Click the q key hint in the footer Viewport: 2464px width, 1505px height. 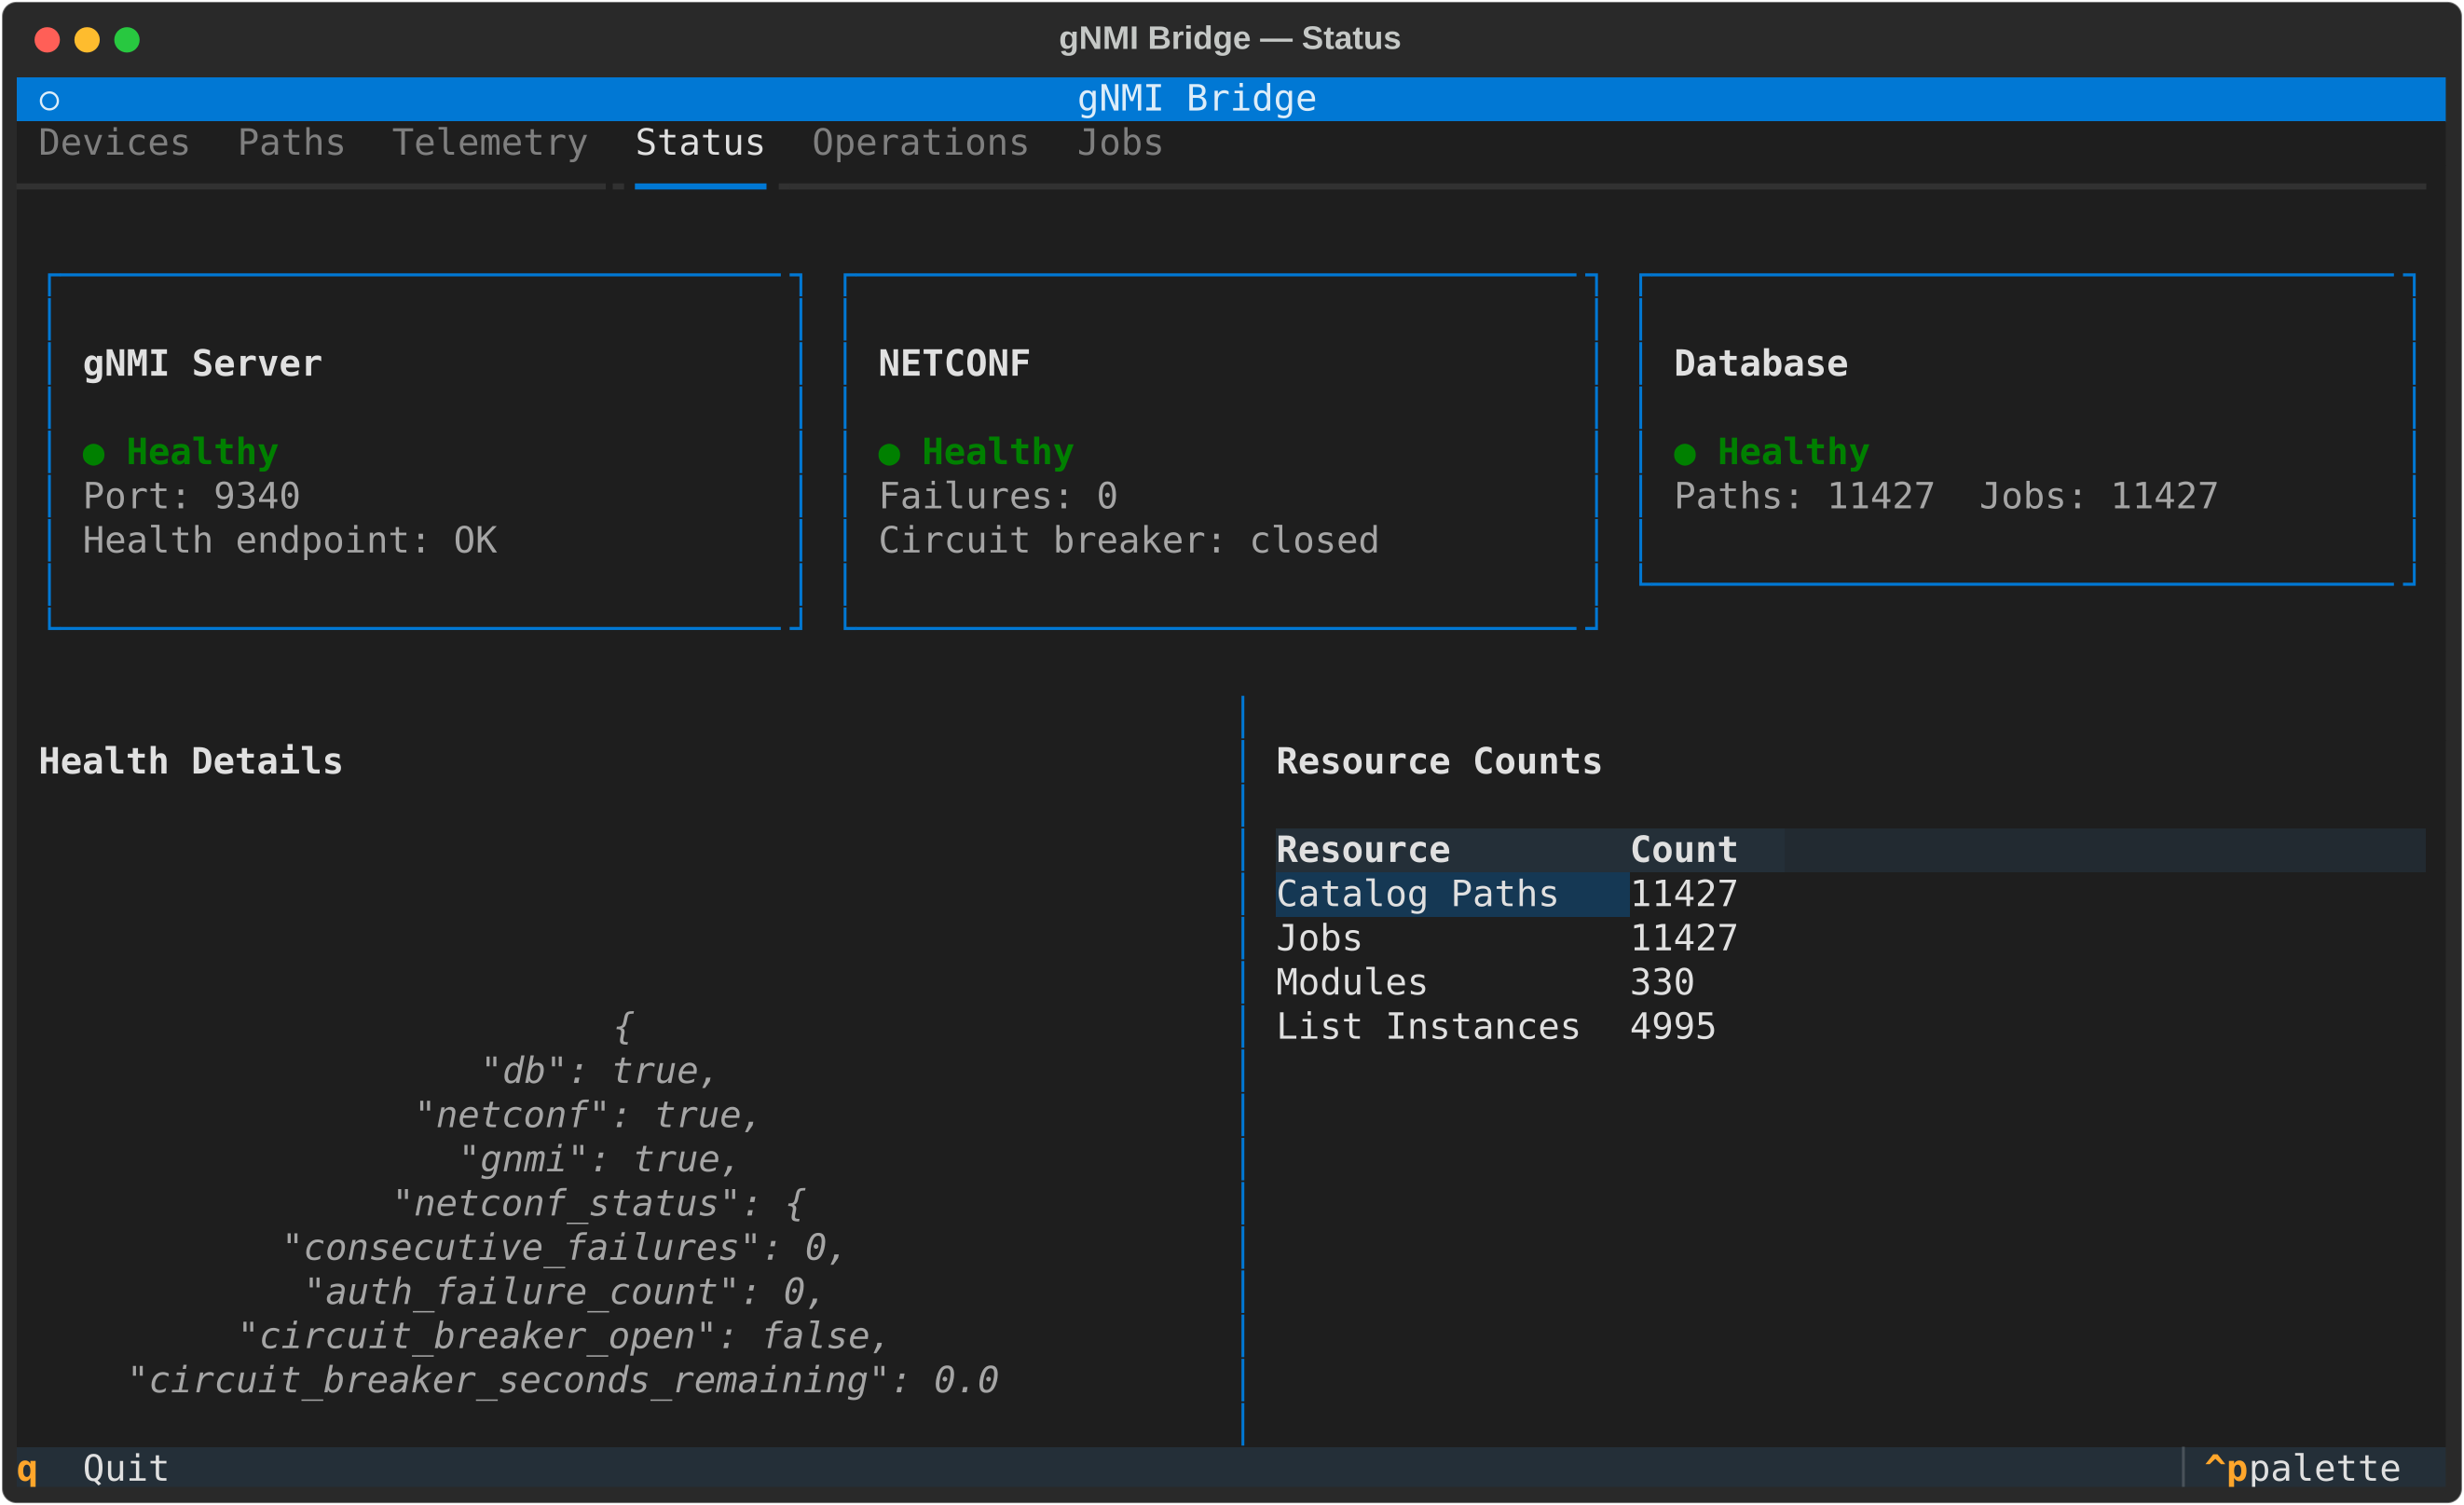click(27, 1469)
